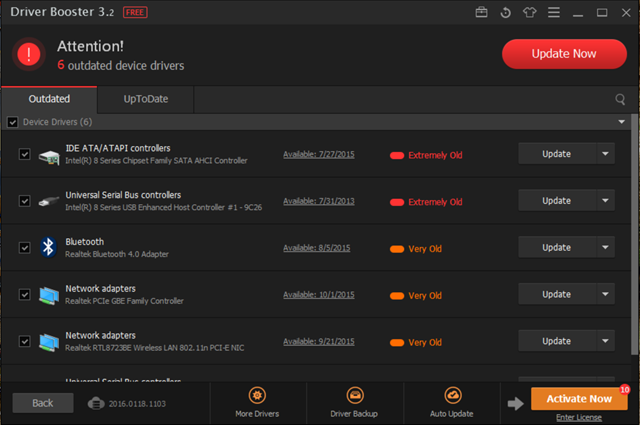This screenshot has height=425, width=640.
Task: Click Very Old status of RTL8723BE Wireless row
Action: (x=416, y=342)
